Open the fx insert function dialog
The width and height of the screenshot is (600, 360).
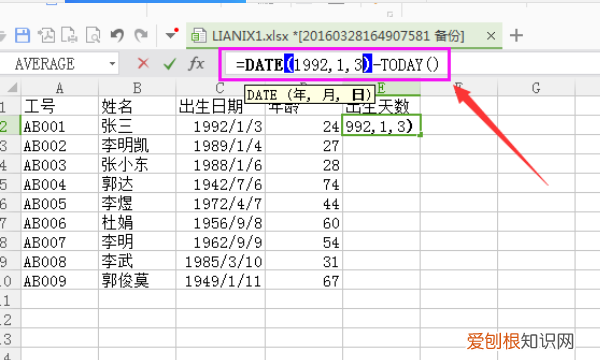[196, 64]
